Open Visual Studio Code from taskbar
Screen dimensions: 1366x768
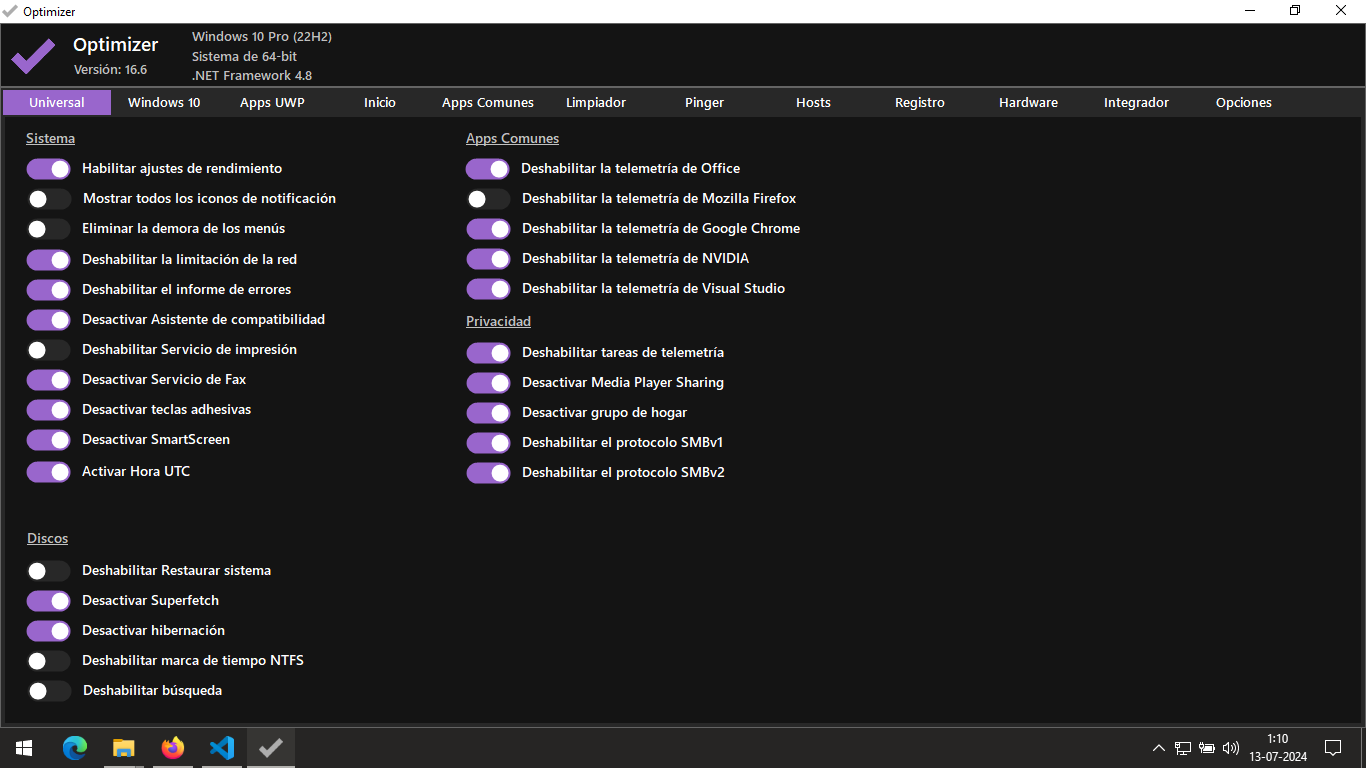tap(222, 747)
